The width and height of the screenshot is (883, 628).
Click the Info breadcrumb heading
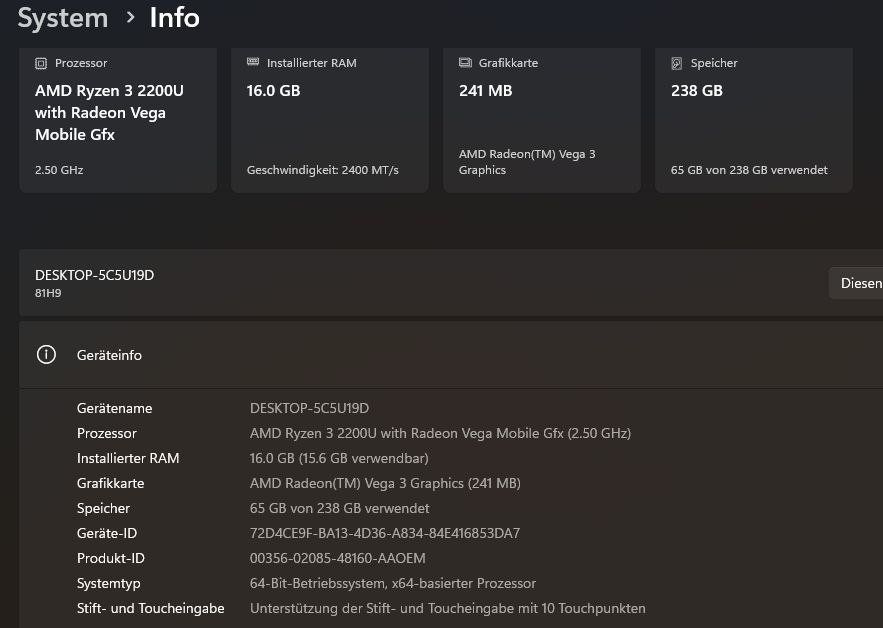[x=175, y=17]
